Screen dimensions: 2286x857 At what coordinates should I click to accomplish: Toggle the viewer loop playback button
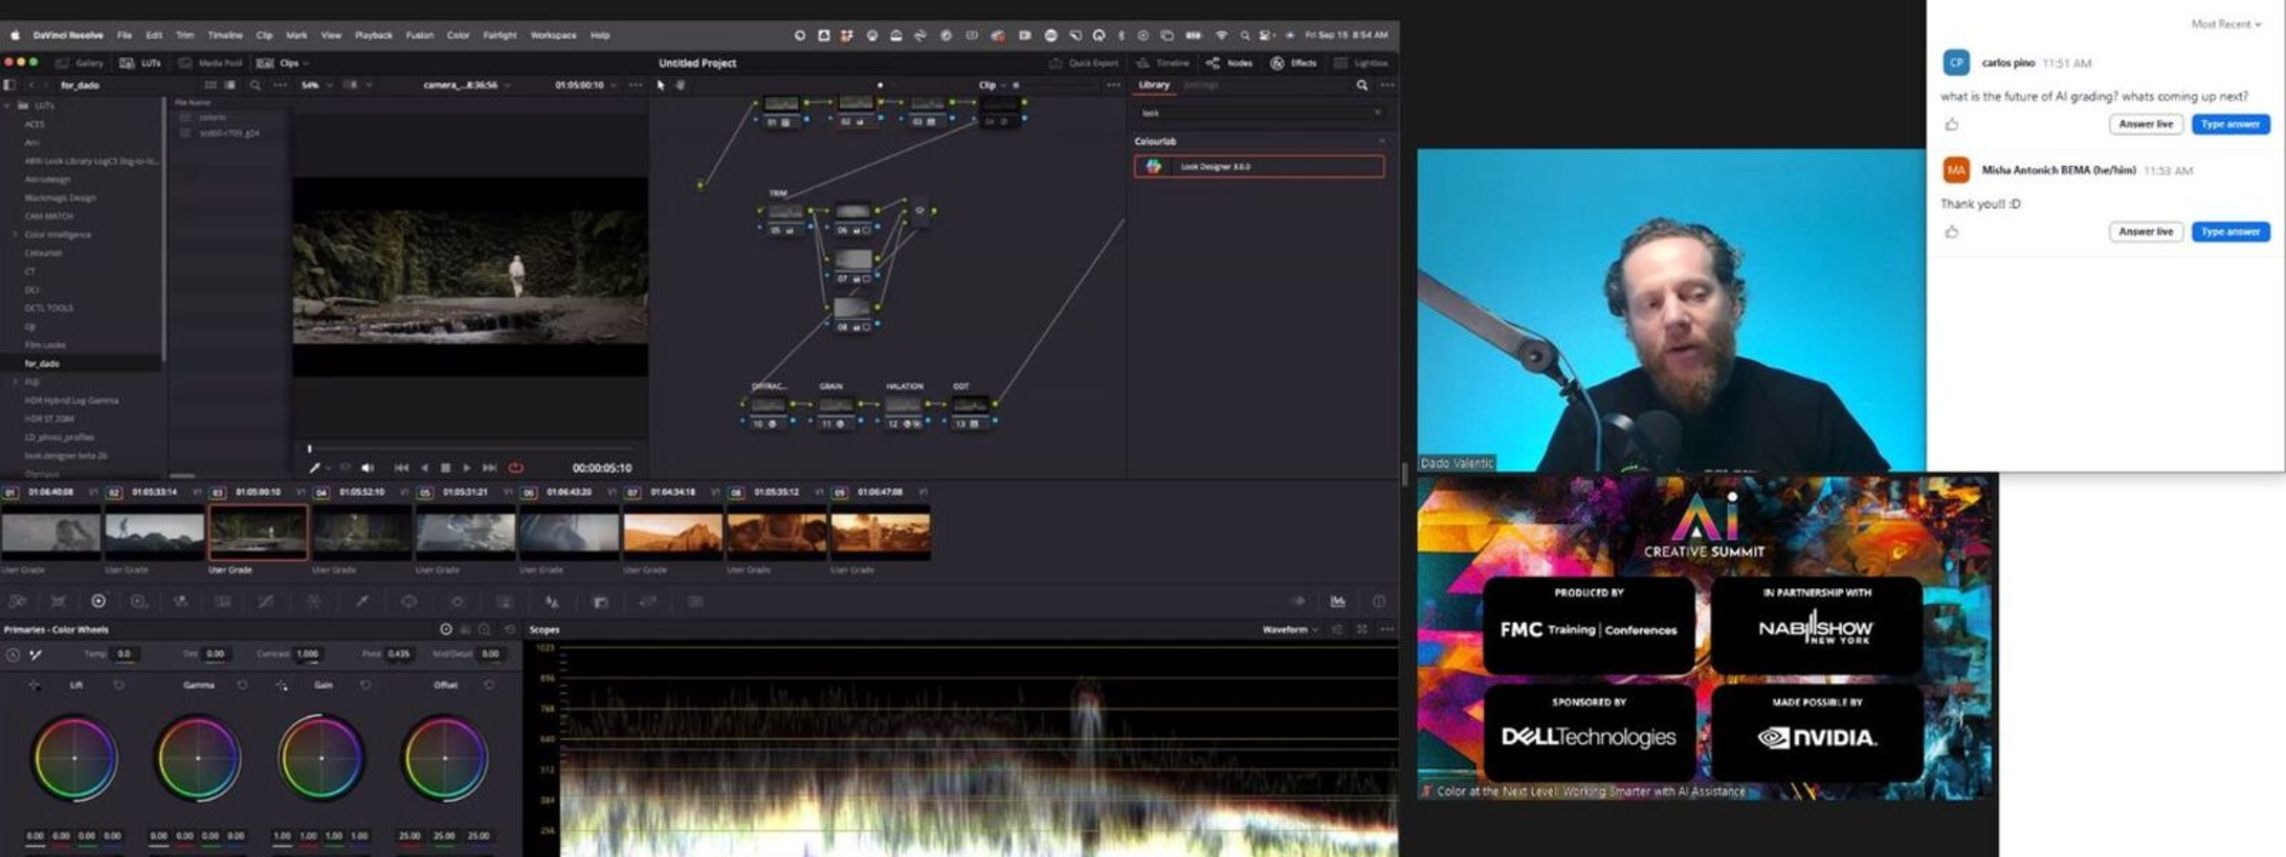coord(516,468)
